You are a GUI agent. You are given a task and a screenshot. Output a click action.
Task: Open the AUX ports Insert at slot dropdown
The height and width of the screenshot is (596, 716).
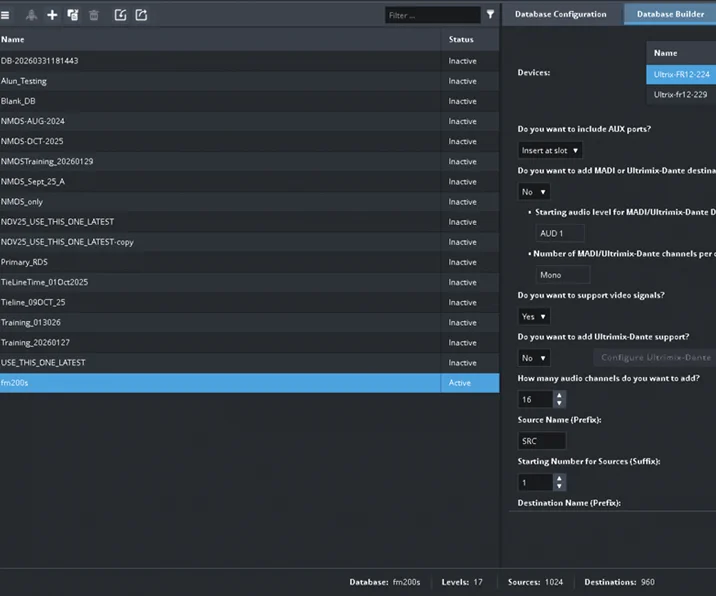click(550, 150)
